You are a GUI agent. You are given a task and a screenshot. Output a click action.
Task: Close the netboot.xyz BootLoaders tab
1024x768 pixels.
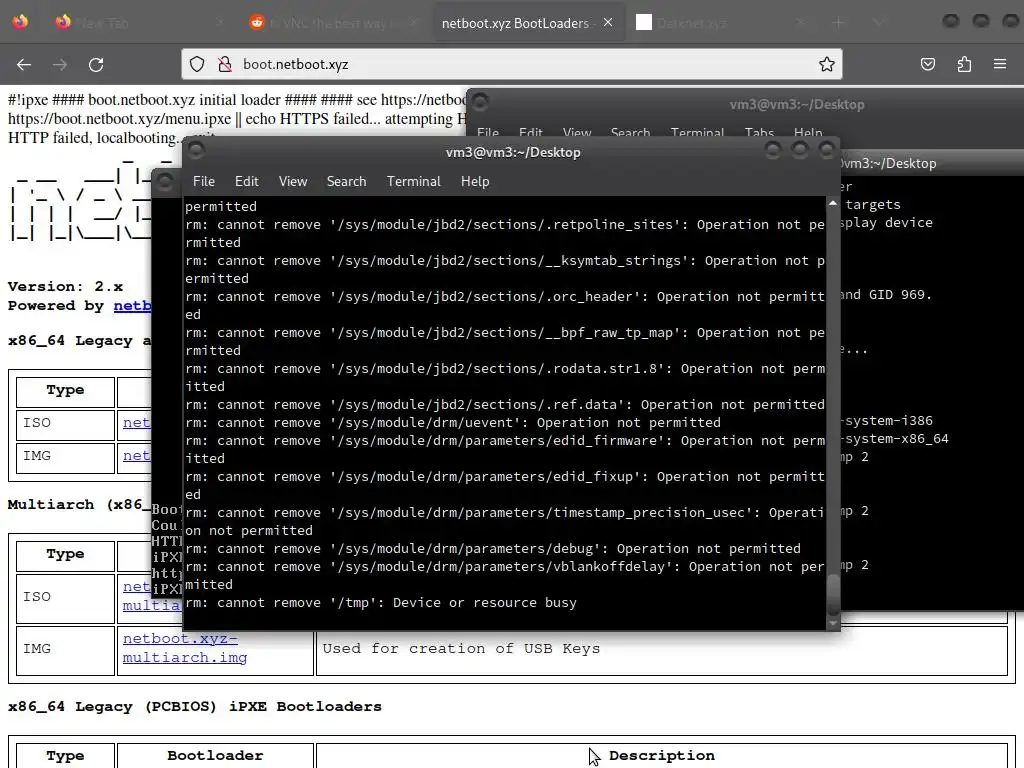coord(608,23)
